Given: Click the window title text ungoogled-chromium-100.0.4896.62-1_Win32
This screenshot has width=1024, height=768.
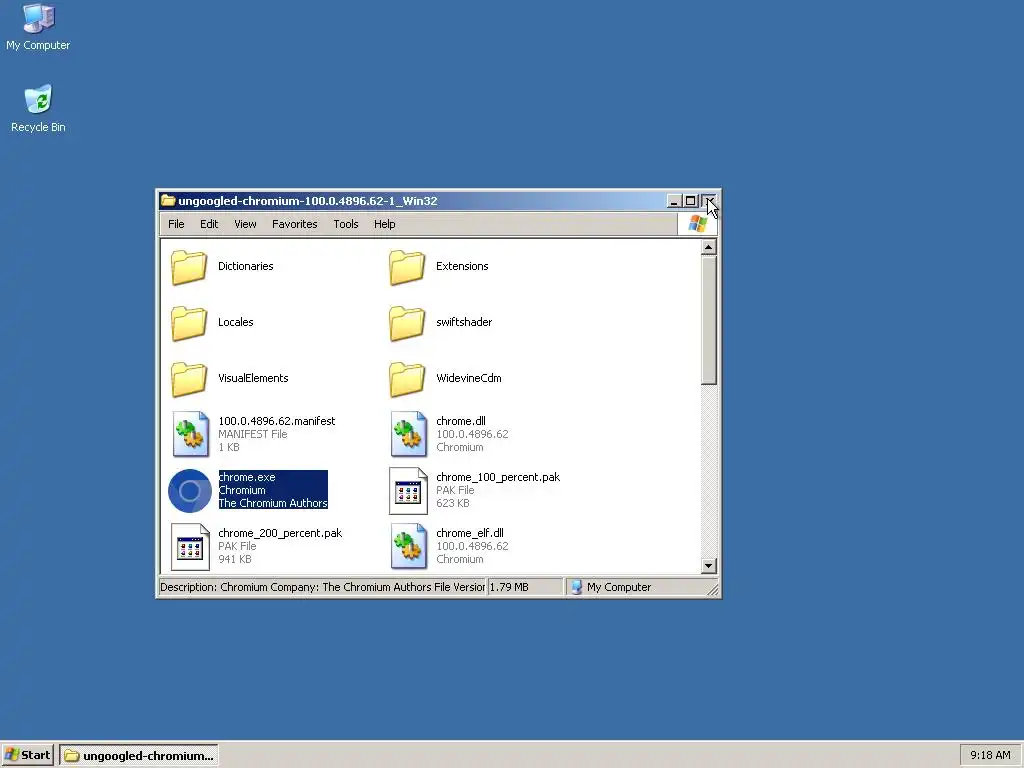Looking at the screenshot, I should (x=308, y=201).
